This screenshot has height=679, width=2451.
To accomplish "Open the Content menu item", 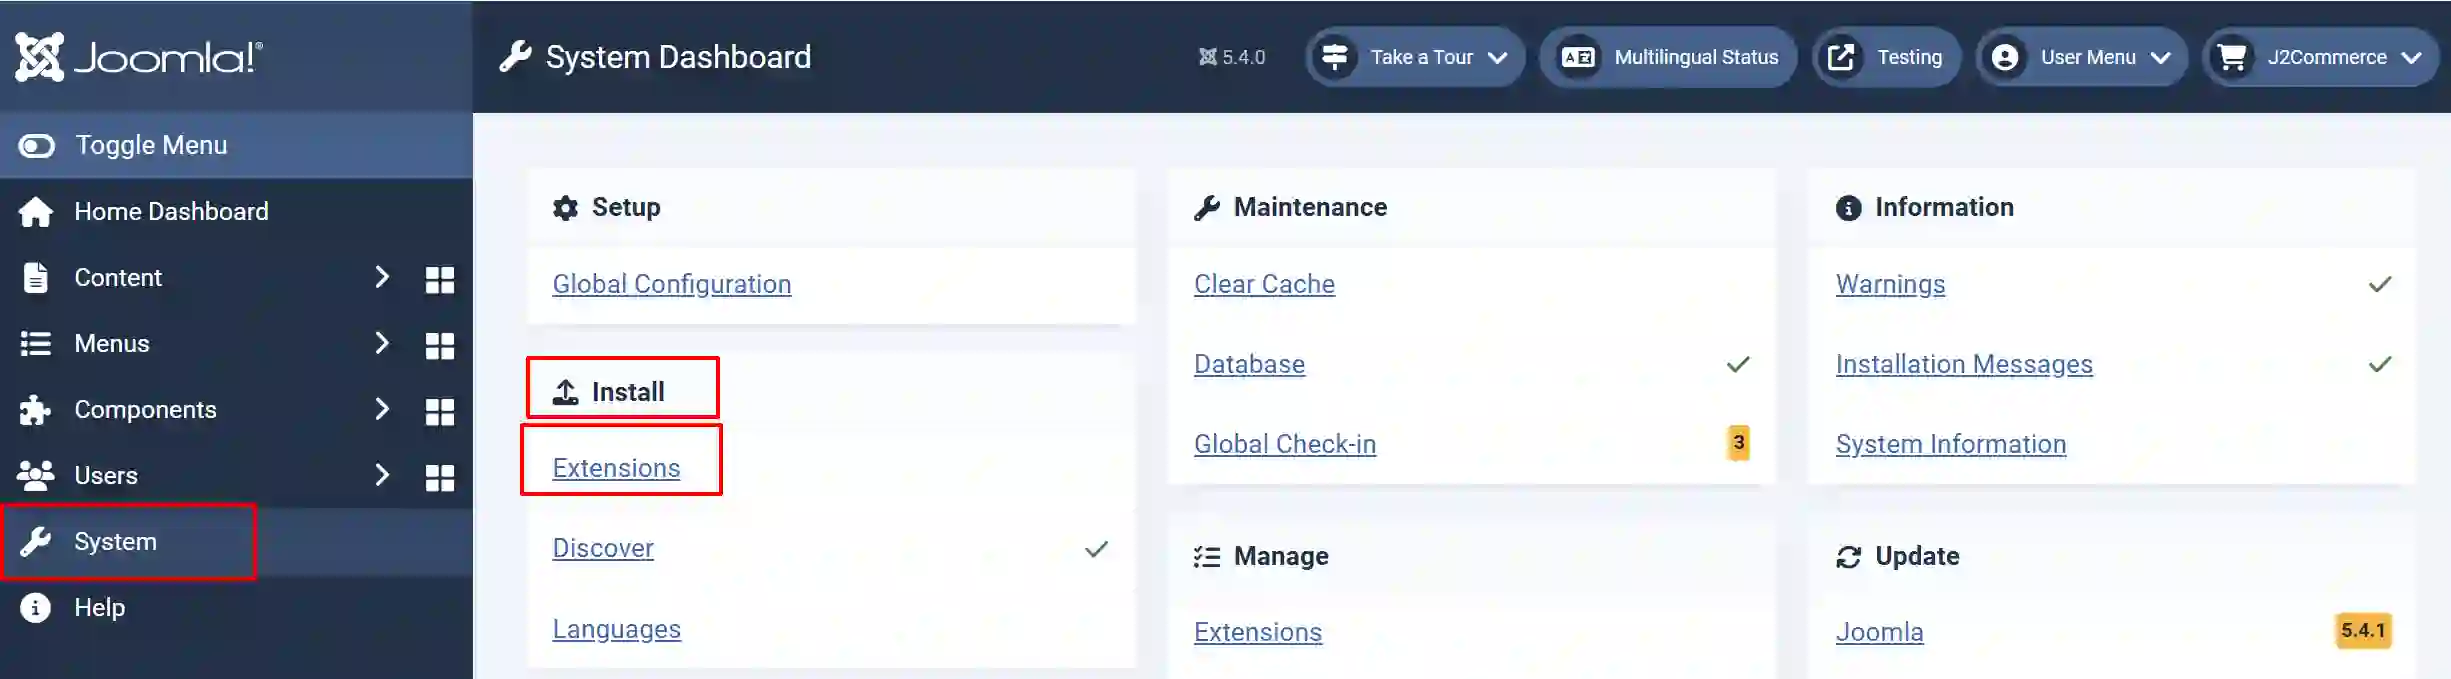I will [118, 277].
